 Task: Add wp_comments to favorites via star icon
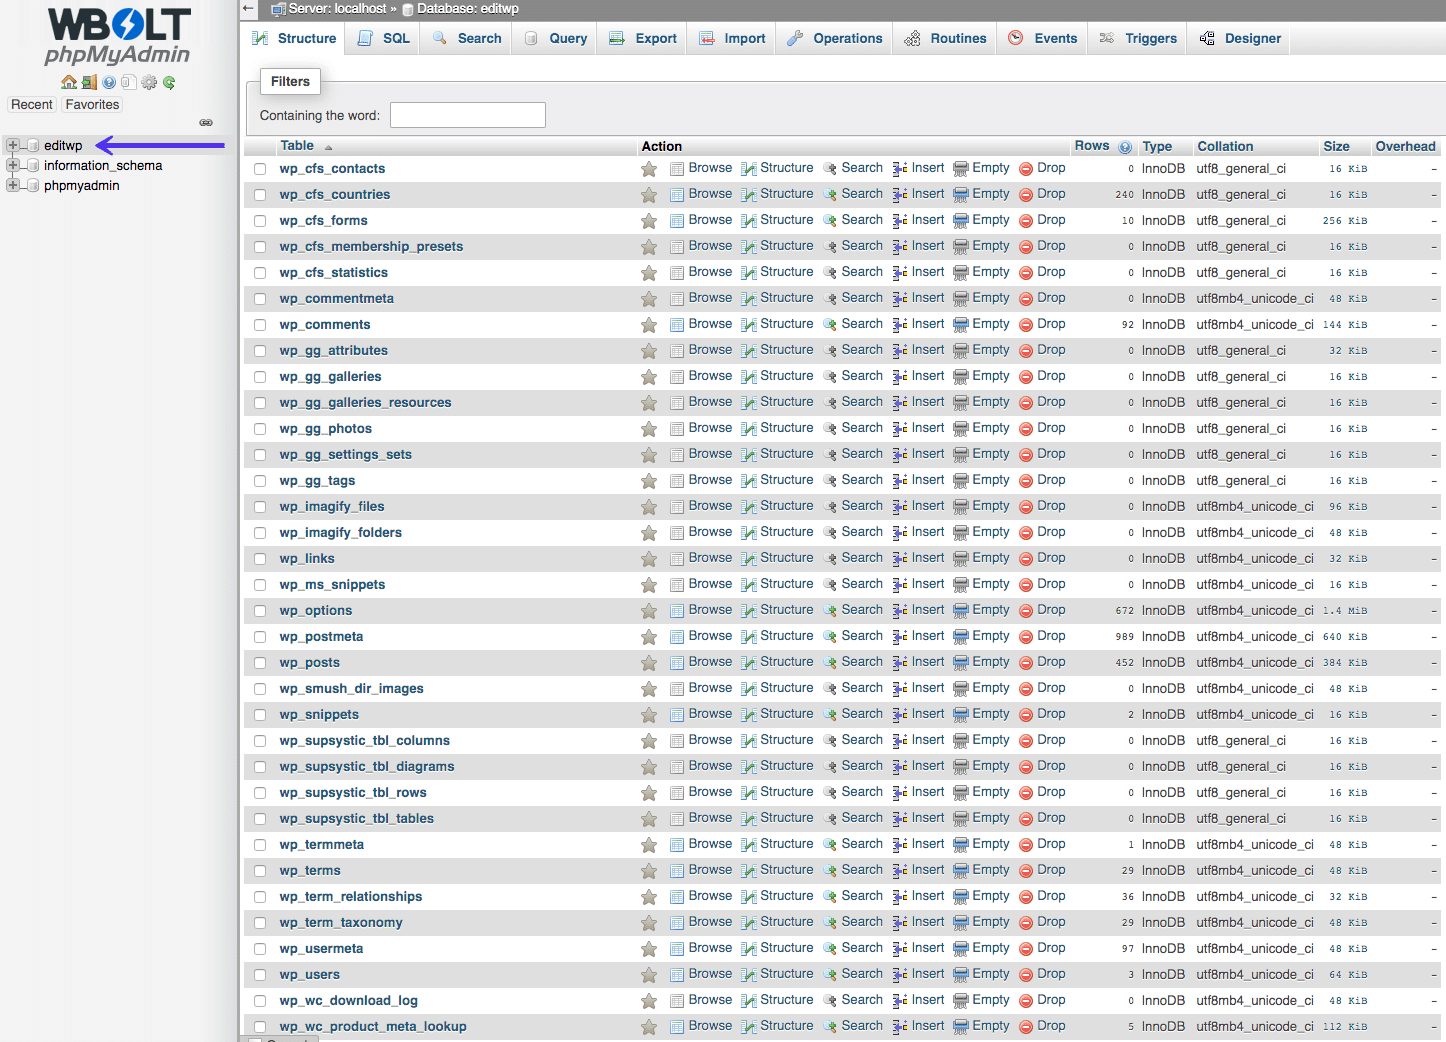pyautogui.click(x=649, y=325)
